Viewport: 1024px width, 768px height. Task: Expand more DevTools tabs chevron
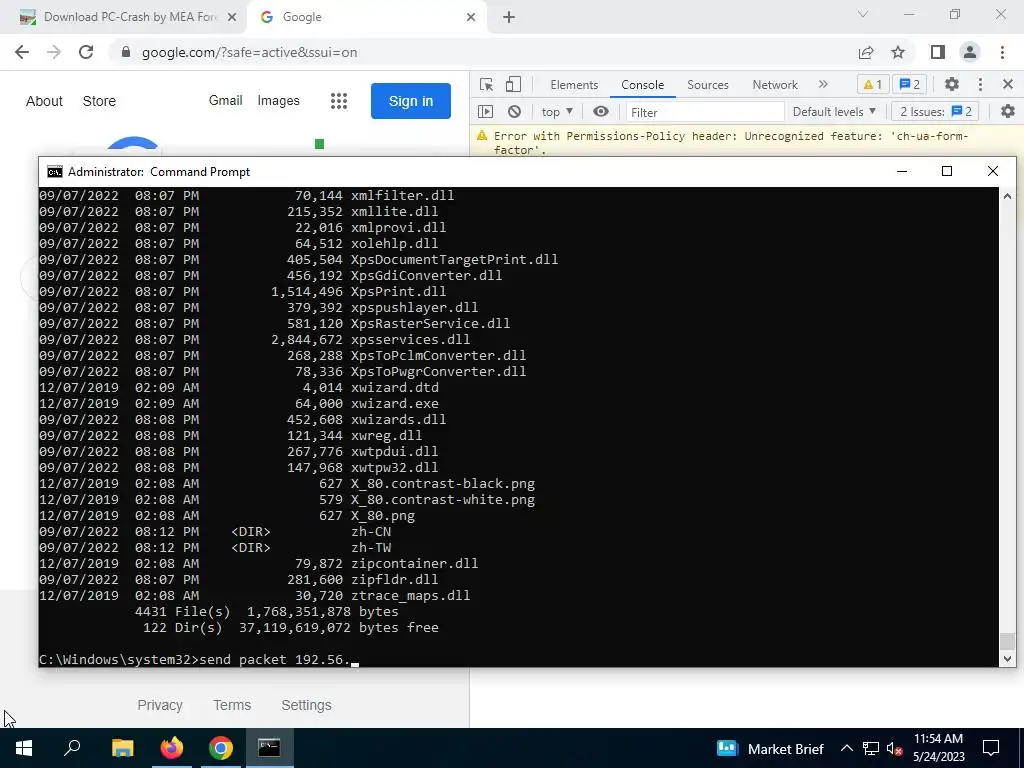coord(823,84)
